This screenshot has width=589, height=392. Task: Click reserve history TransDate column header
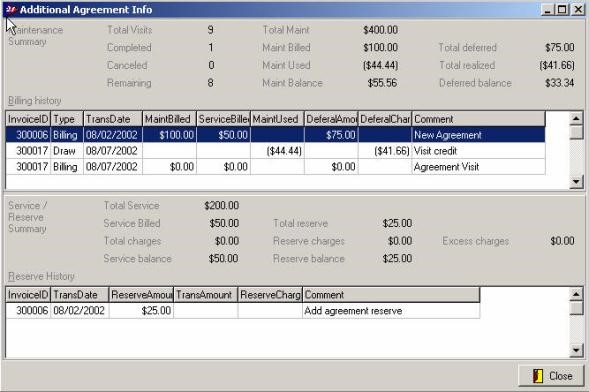(x=80, y=295)
